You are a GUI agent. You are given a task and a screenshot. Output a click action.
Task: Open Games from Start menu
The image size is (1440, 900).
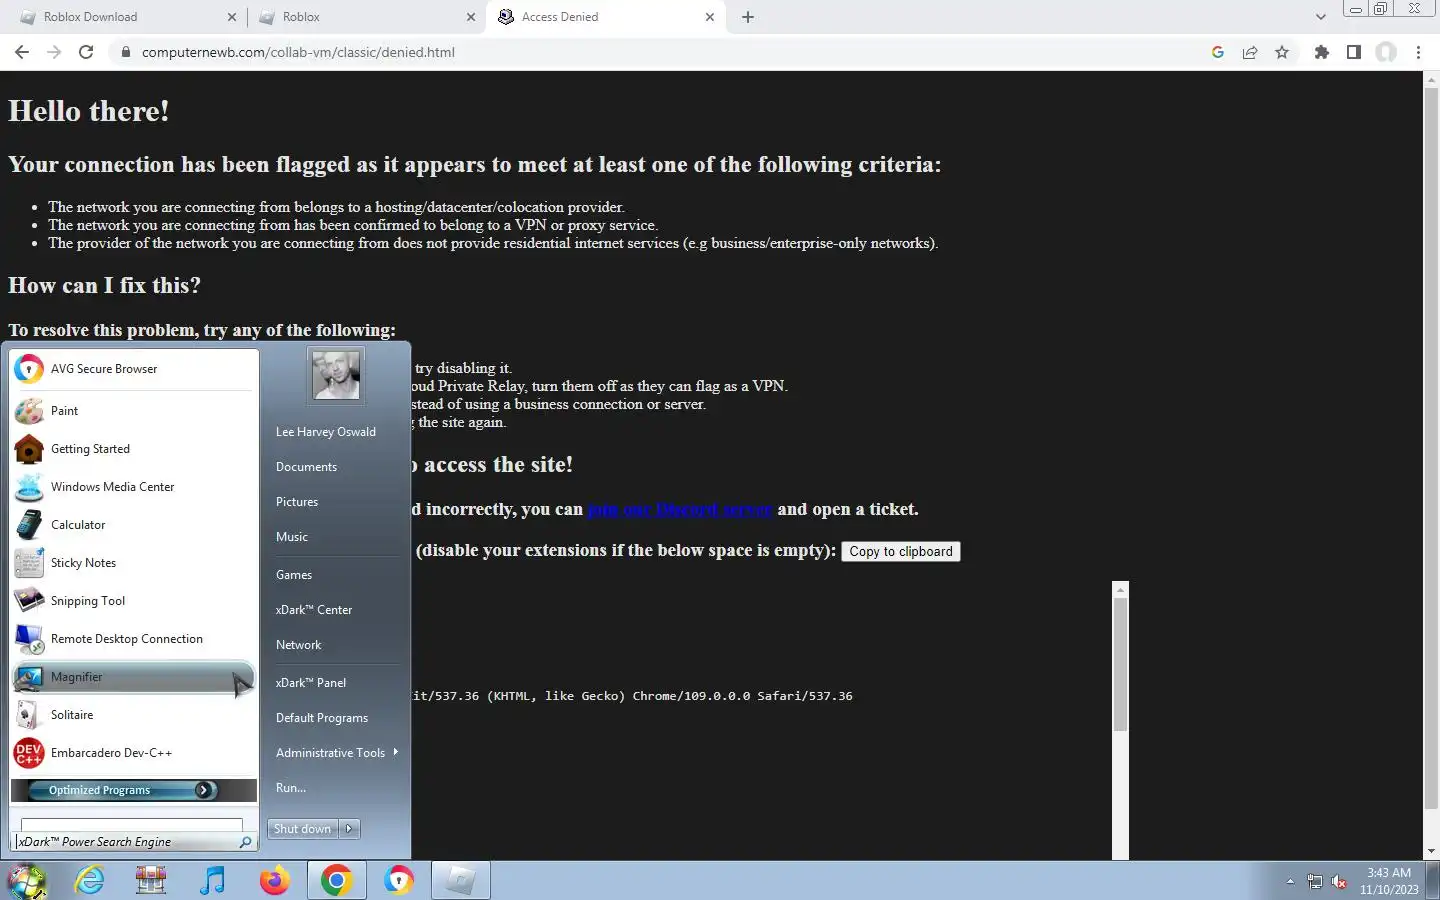294,575
